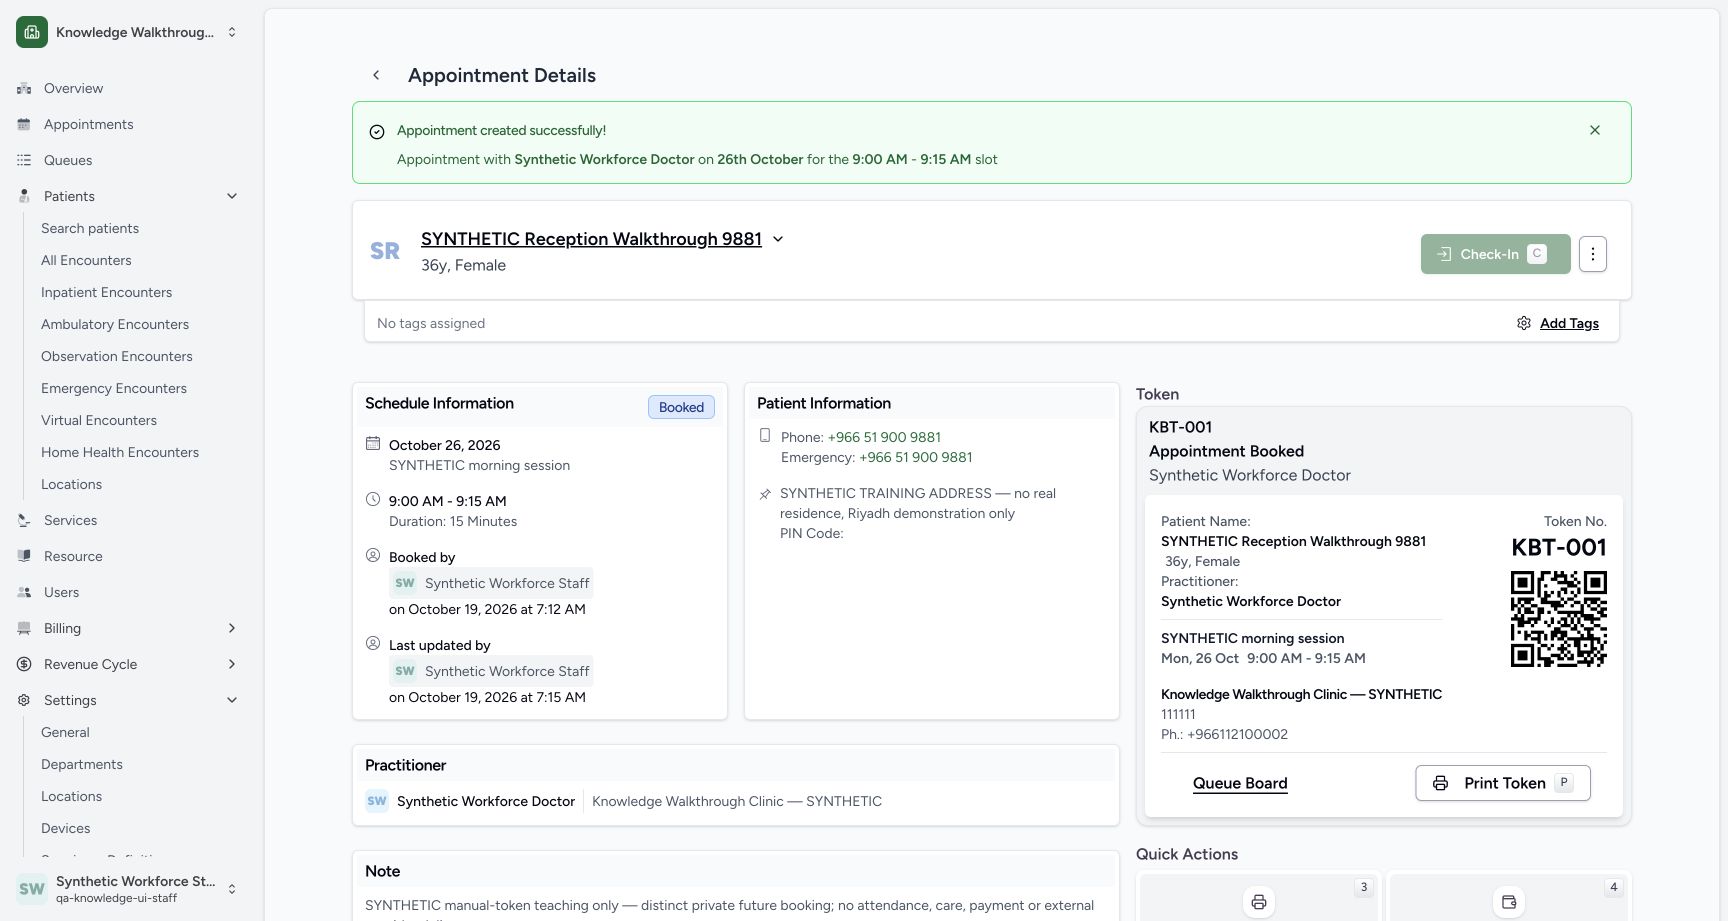The width and height of the screenshot is (1728, 921).
Task: Click the patient phone number +966 51 900 9881
Action: pyautogui.click(x=884, y=437)
